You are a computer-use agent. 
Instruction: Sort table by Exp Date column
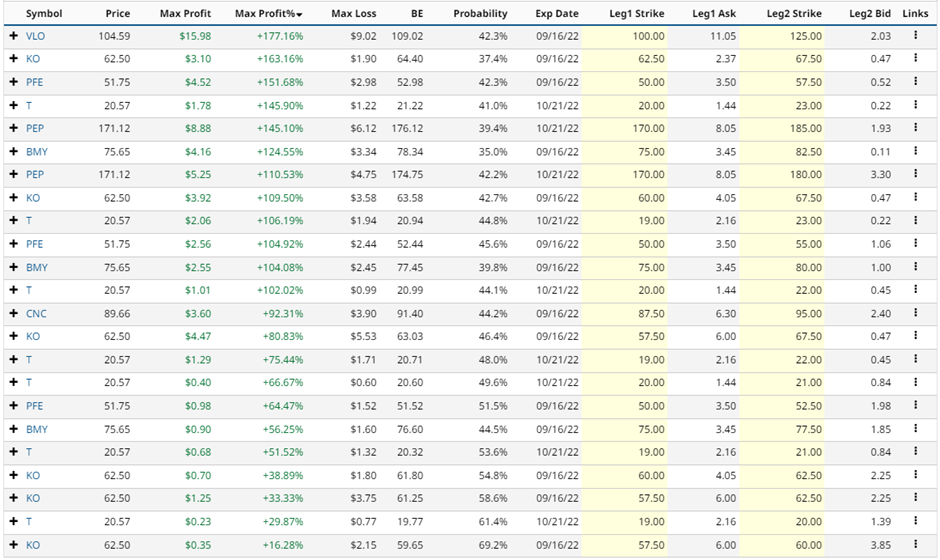point(557,13)
